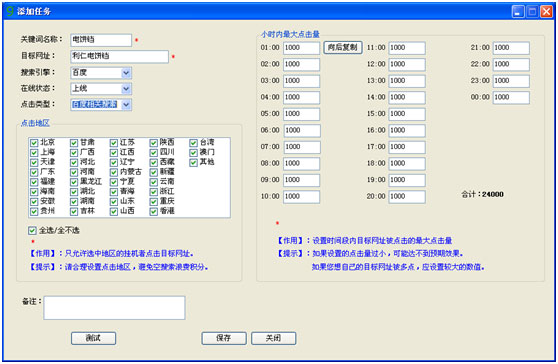Click the 关键词名称 input field

[x=101, y=40]
